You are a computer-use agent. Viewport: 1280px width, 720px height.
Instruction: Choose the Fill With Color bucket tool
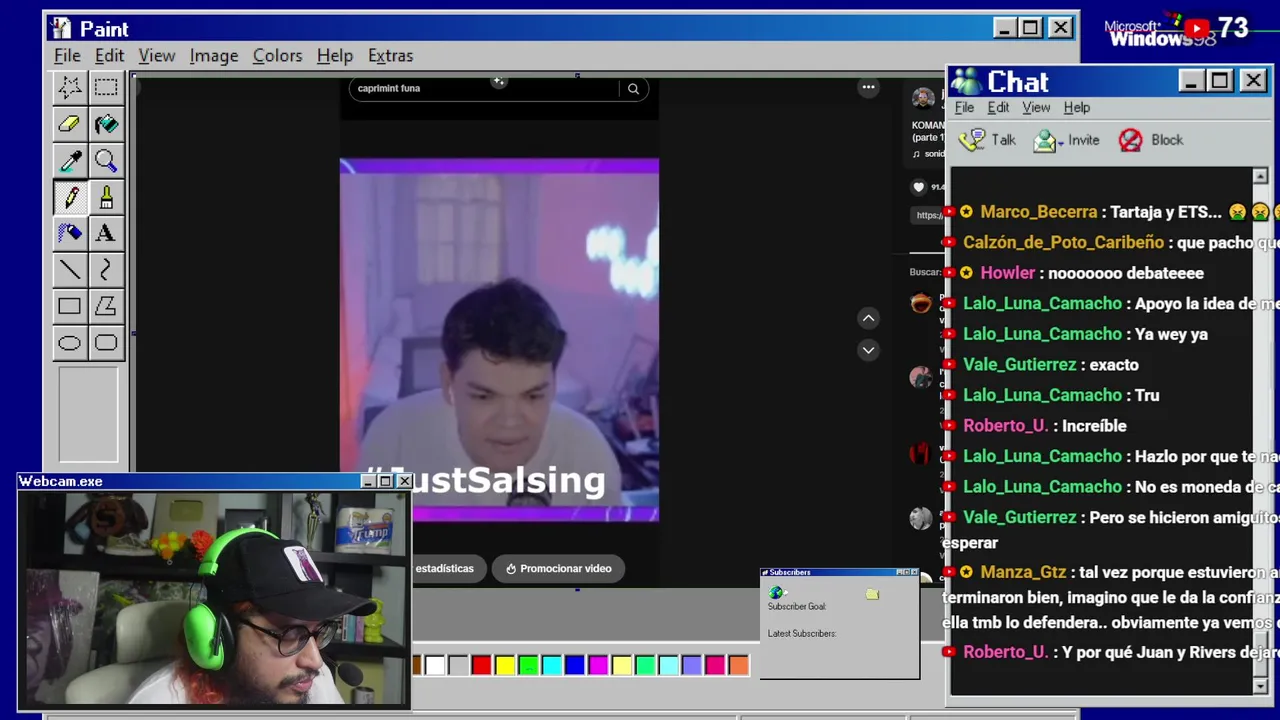pos(105,124)
